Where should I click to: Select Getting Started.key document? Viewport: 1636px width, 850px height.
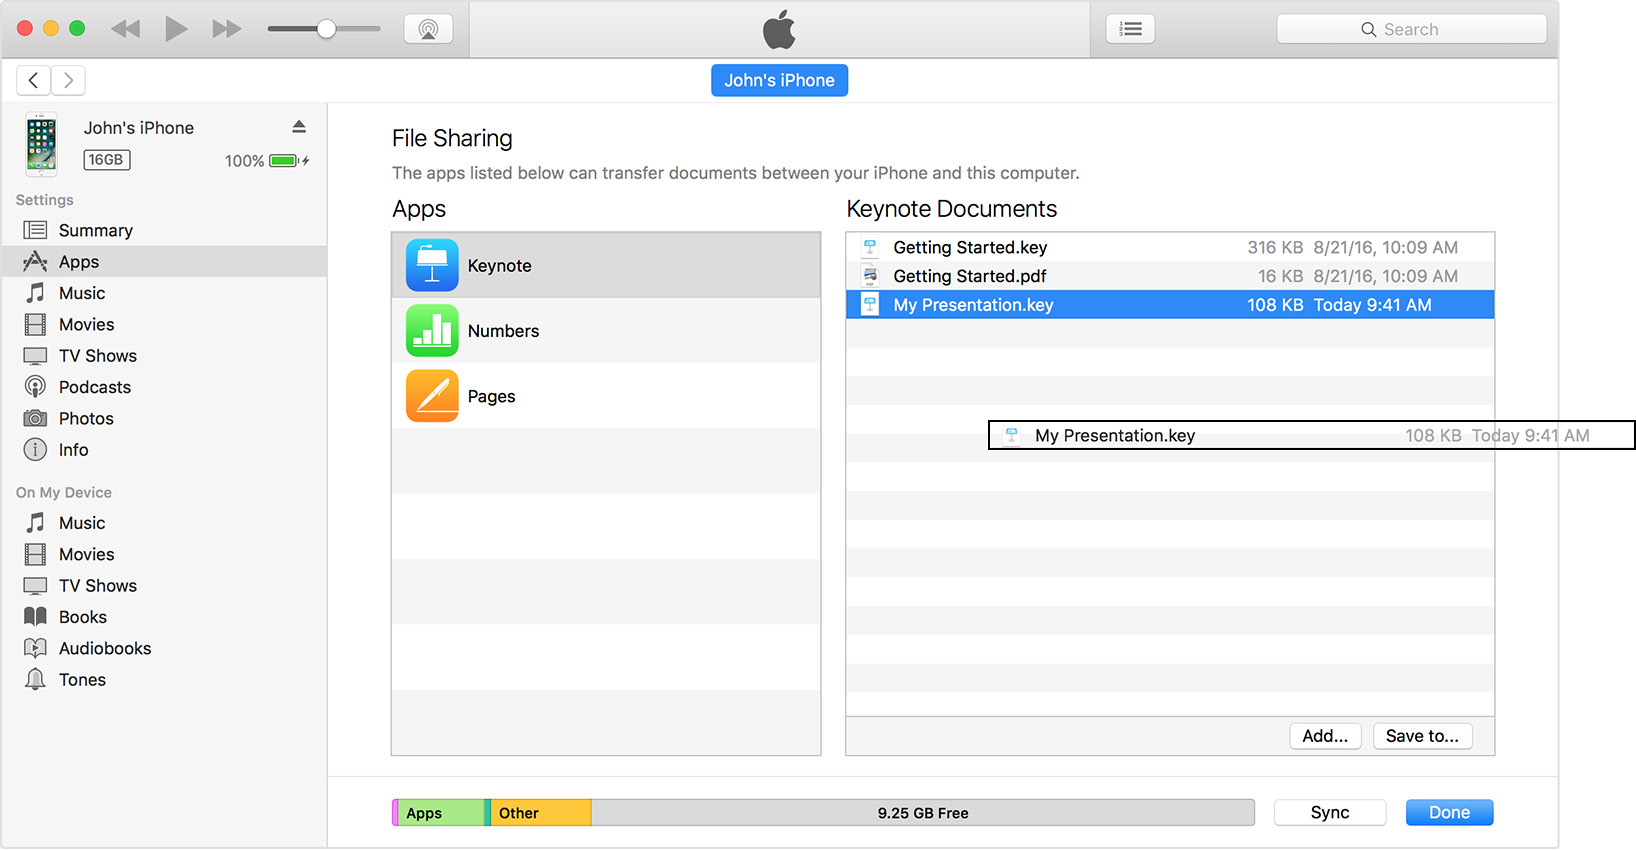tap(1170, 247)
